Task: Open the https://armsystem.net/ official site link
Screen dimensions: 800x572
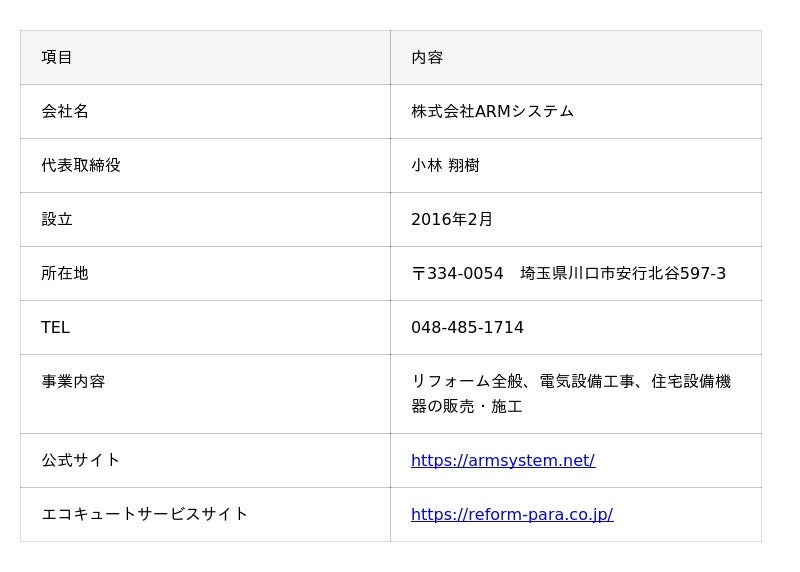Action: point(503,460)
